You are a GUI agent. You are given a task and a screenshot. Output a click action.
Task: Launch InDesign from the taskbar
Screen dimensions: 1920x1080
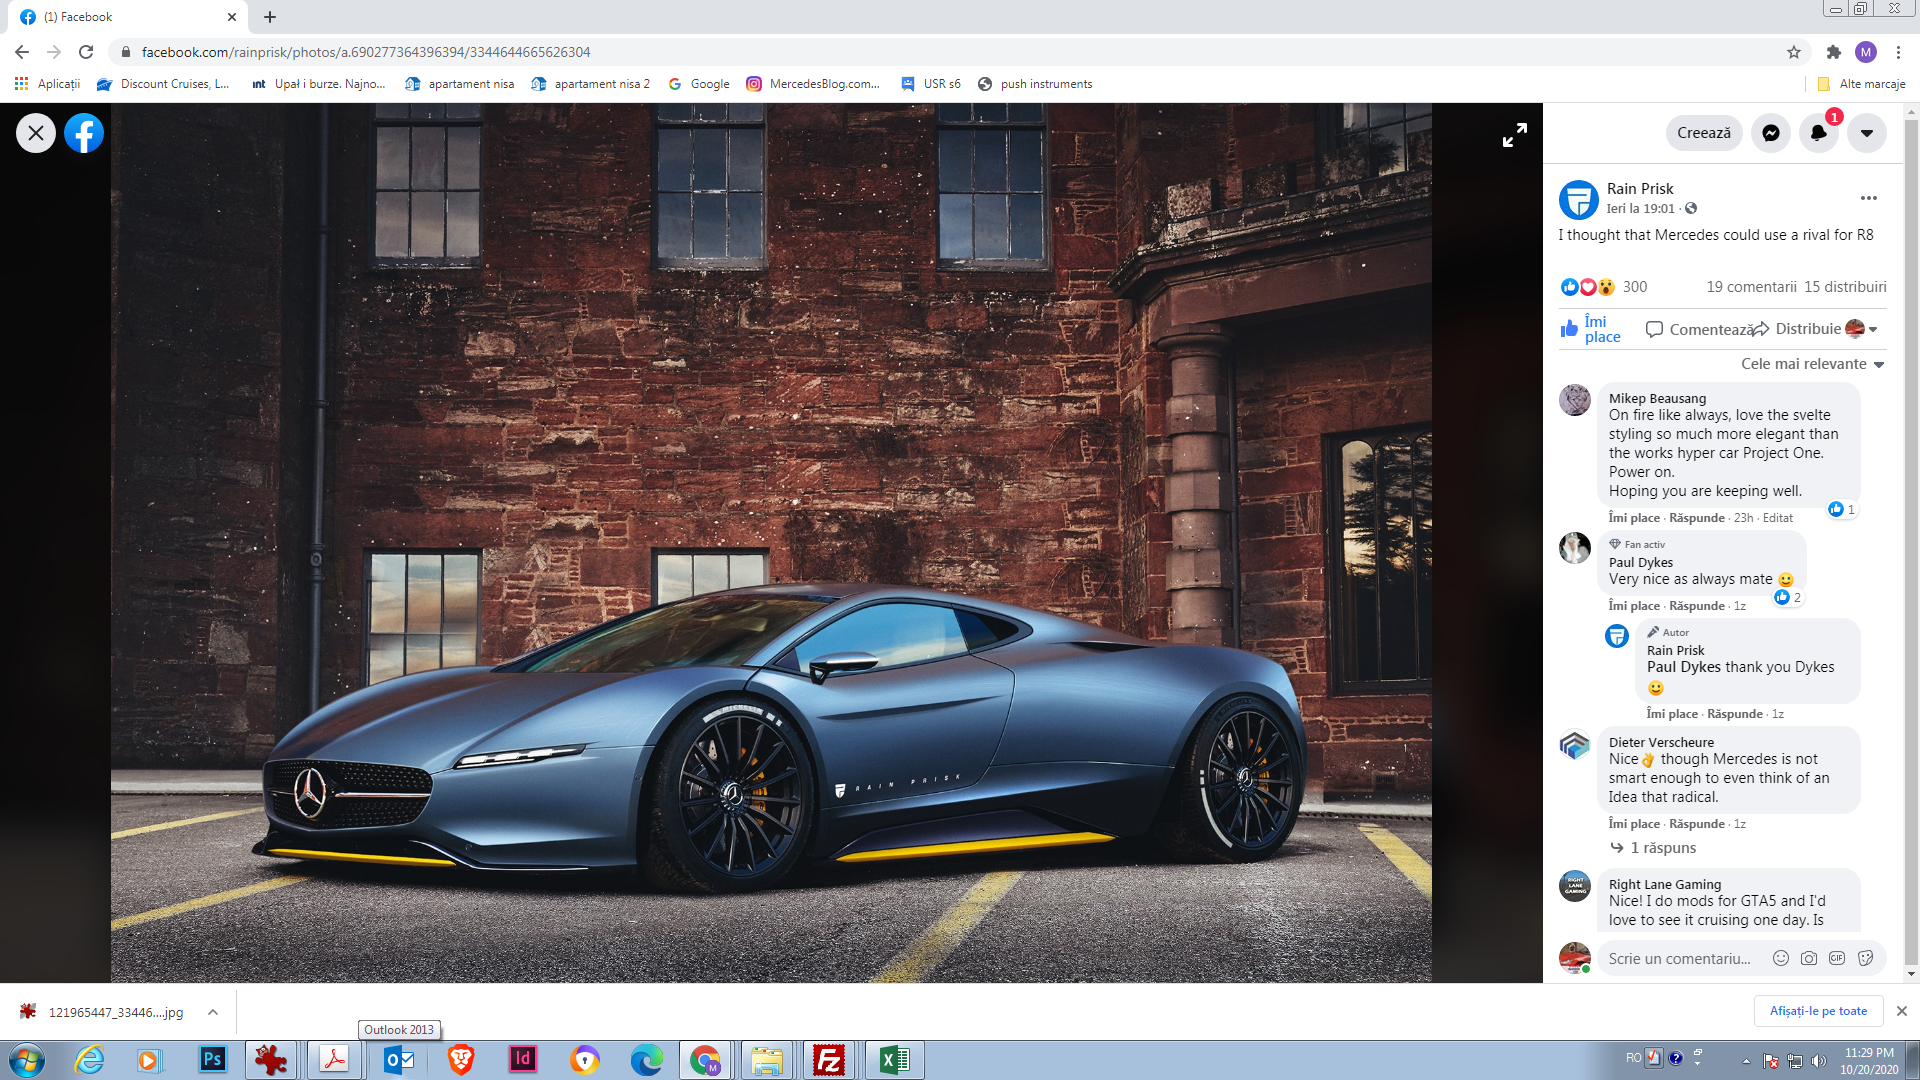pos(522,1059)
